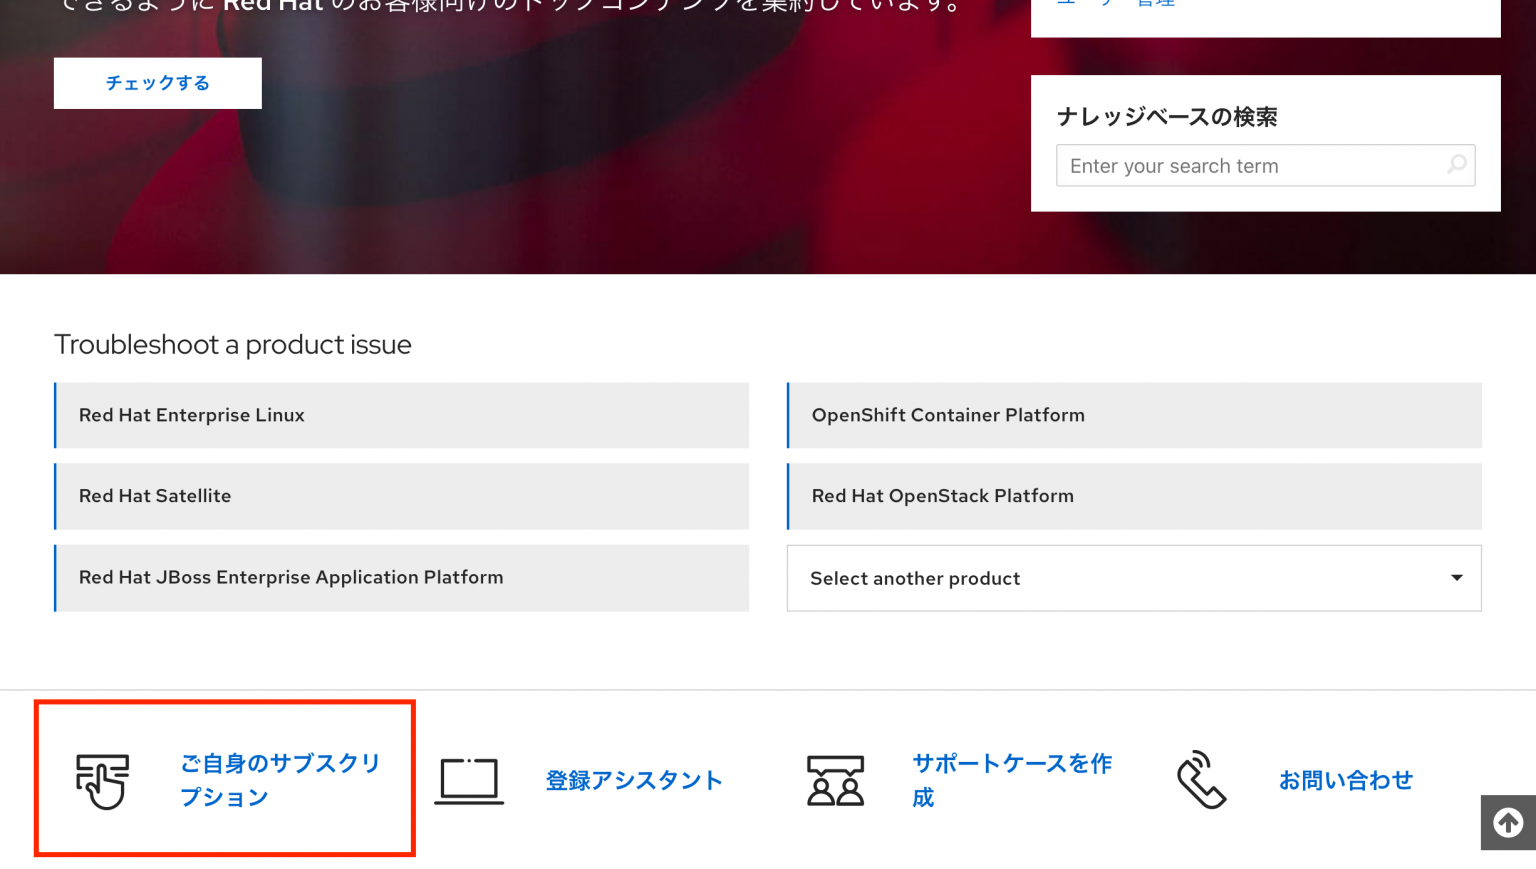
Task: Select Red Hat Enterprise Linux troubleshooting
Action: [x=401, y=415]
